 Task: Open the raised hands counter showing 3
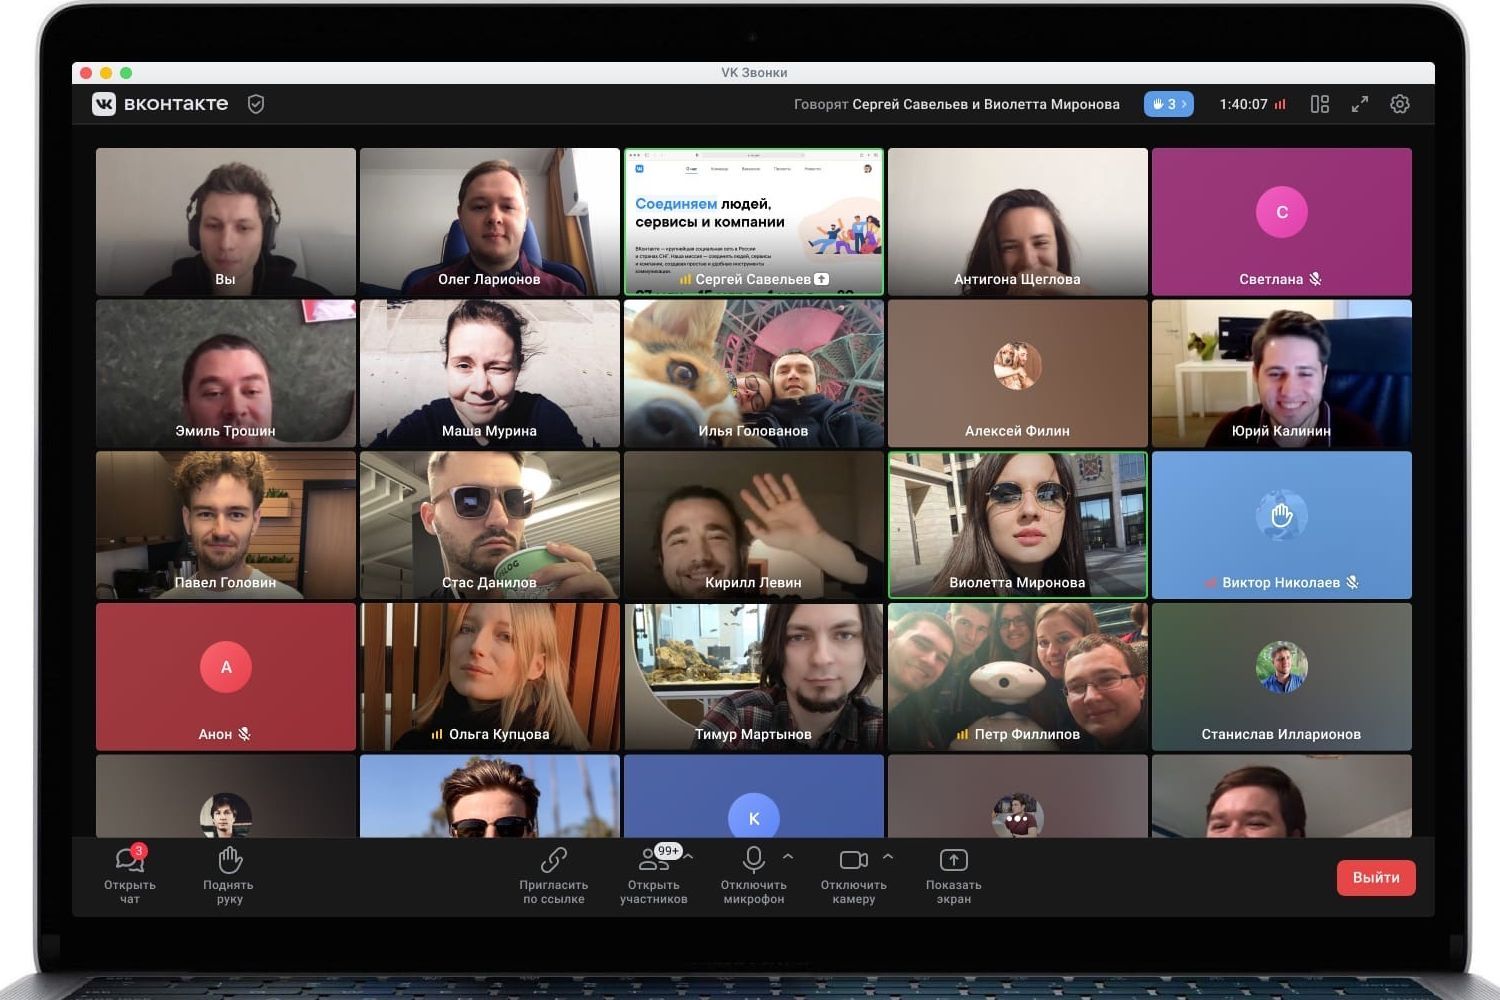1168,104
